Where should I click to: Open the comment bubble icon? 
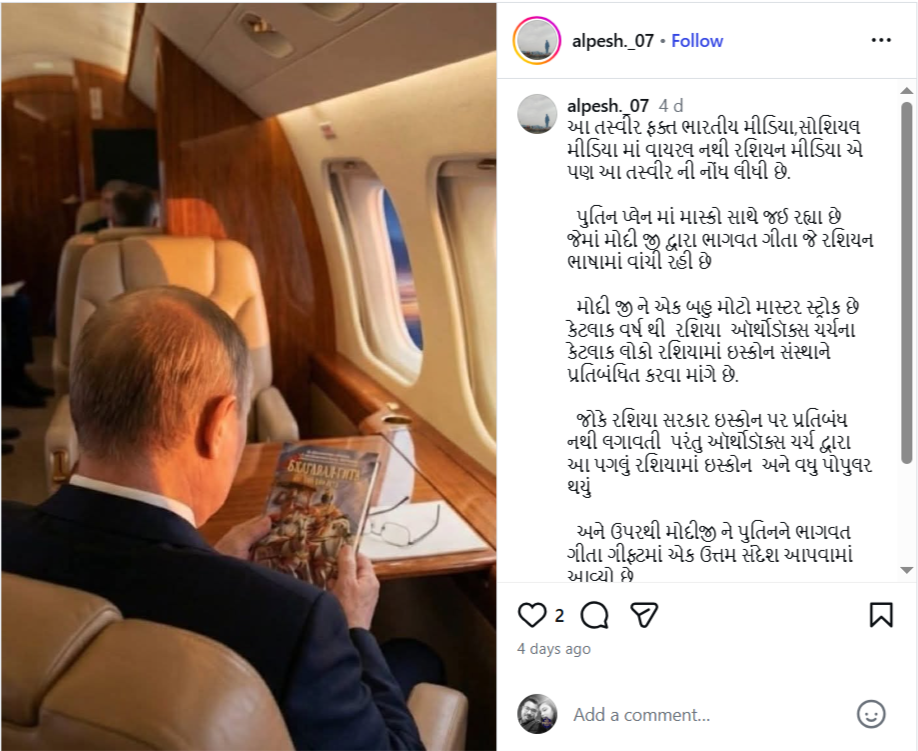point(594,615)
